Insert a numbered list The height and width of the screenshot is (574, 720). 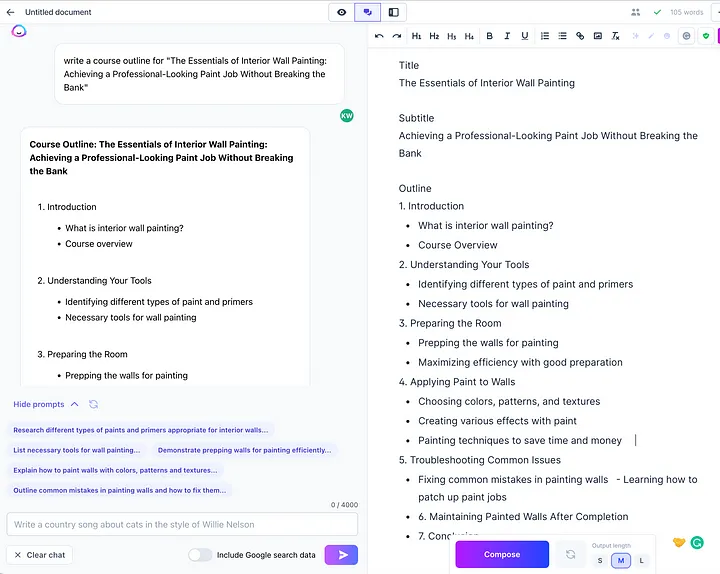(x=545, y=36)
